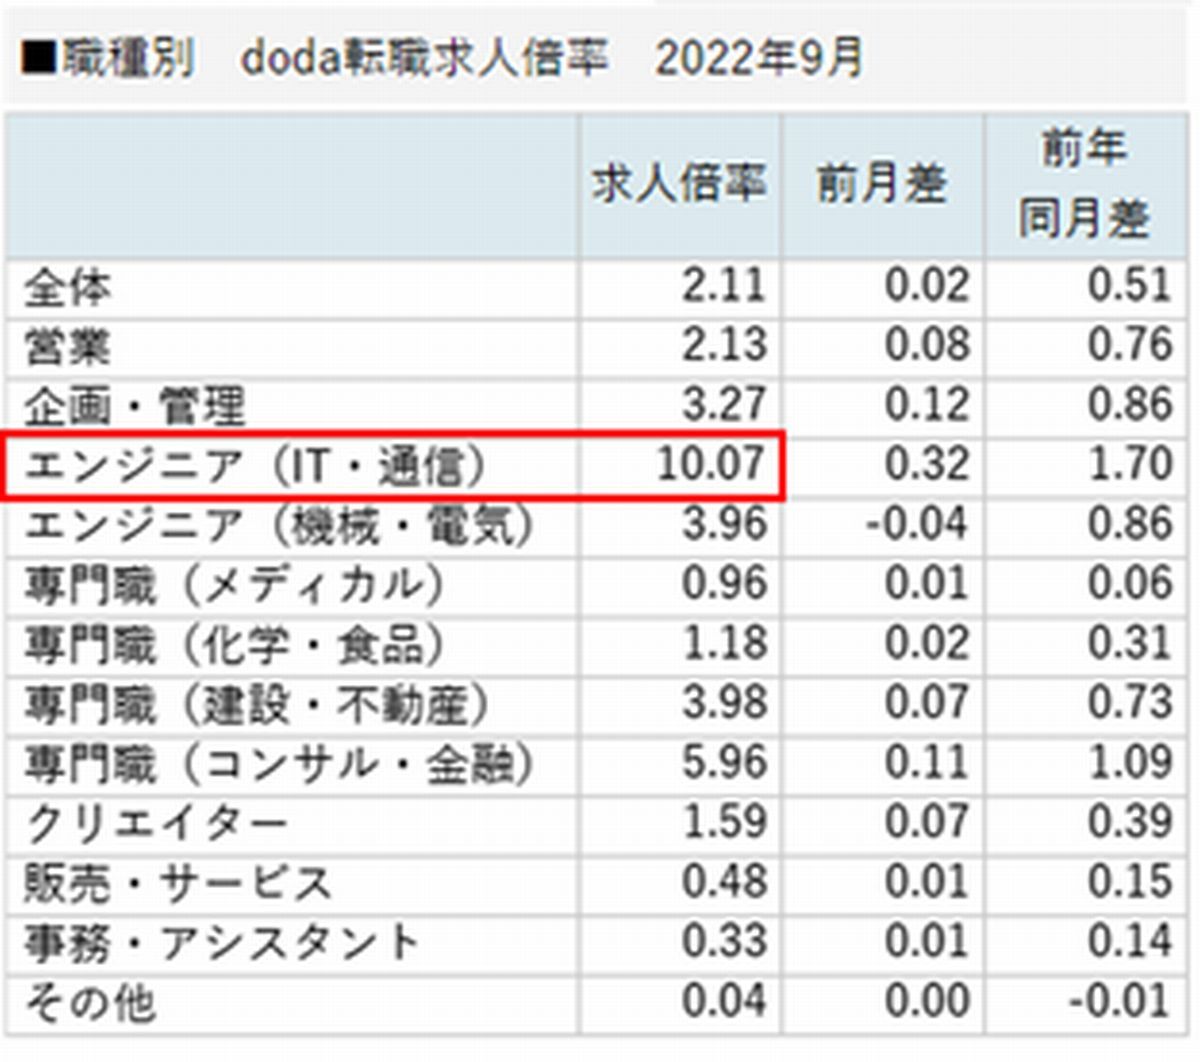
Task: Click the 前年同月差 value in the 企画・管理 row
Action: 1130,404
